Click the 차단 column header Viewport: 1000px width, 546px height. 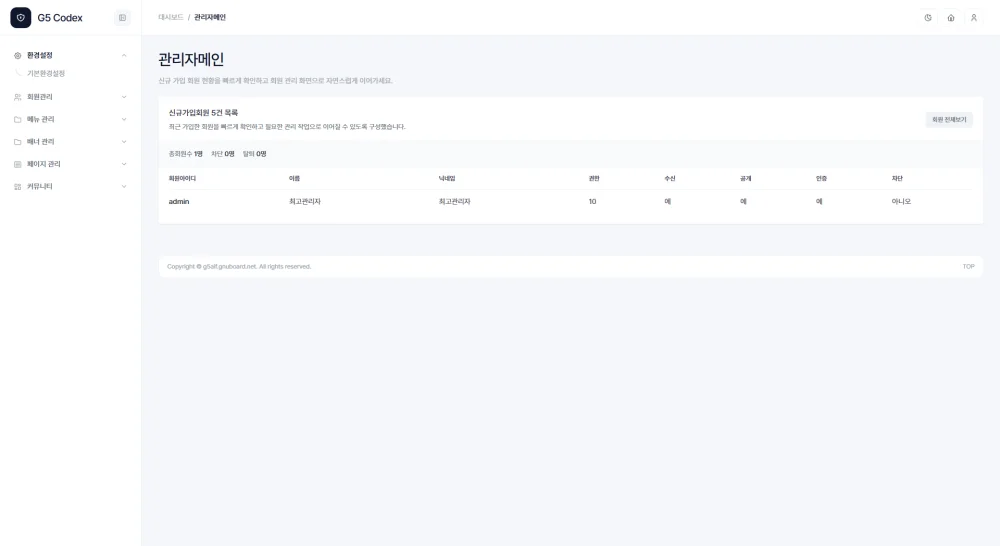tap(897, 179)
